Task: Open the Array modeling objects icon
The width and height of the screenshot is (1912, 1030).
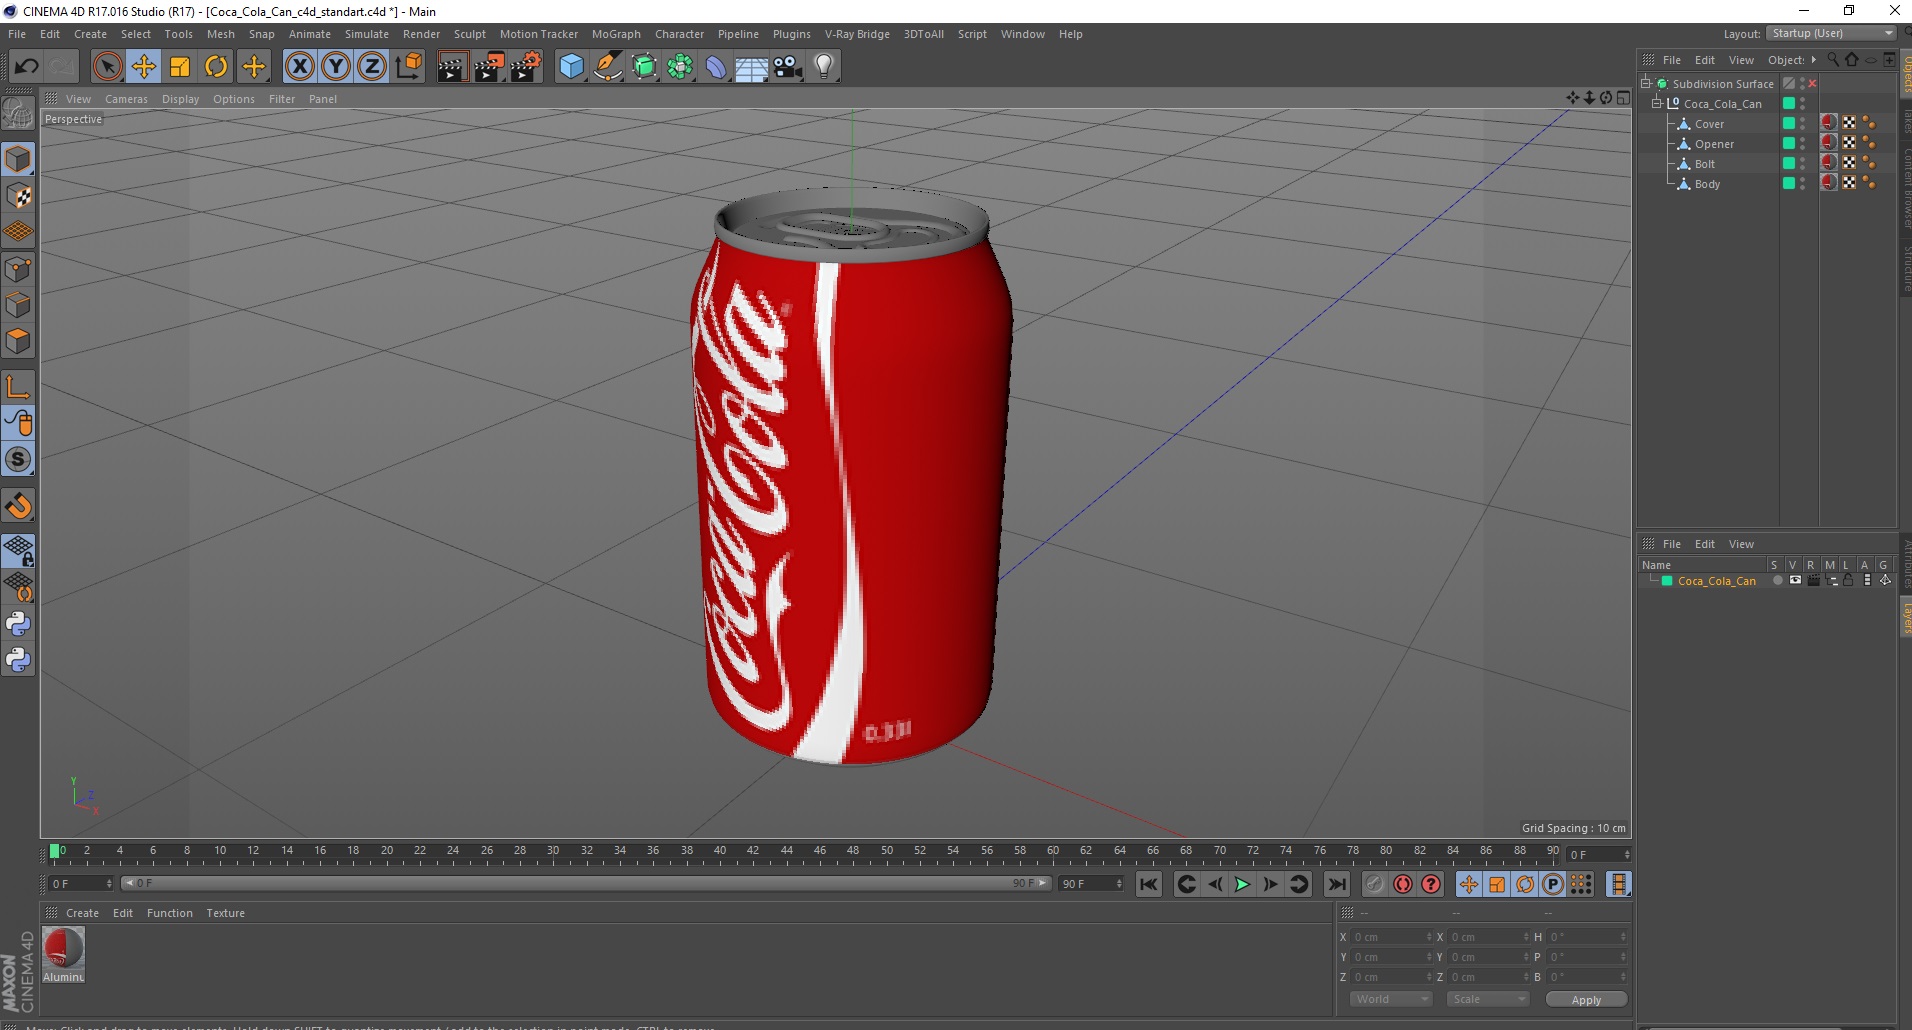Action: tap(680, 67)
